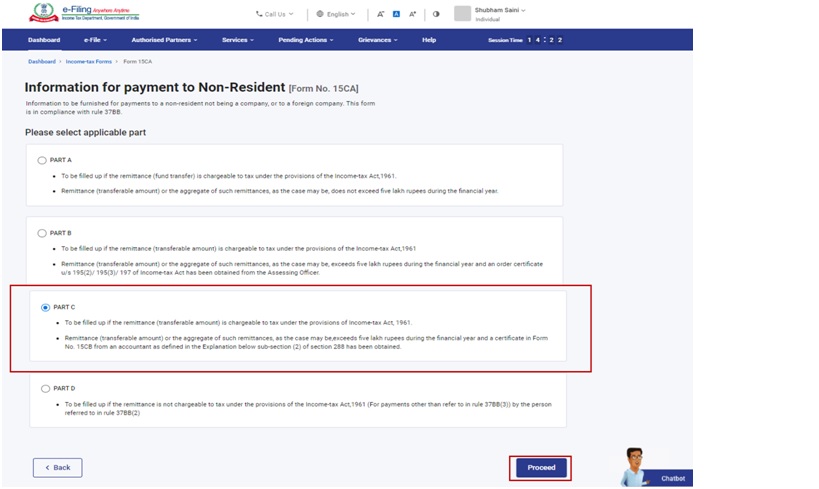The height and width of the screenshot is (489, 819).
Task: Choose the PART D radio option
Action: point(45,388)
